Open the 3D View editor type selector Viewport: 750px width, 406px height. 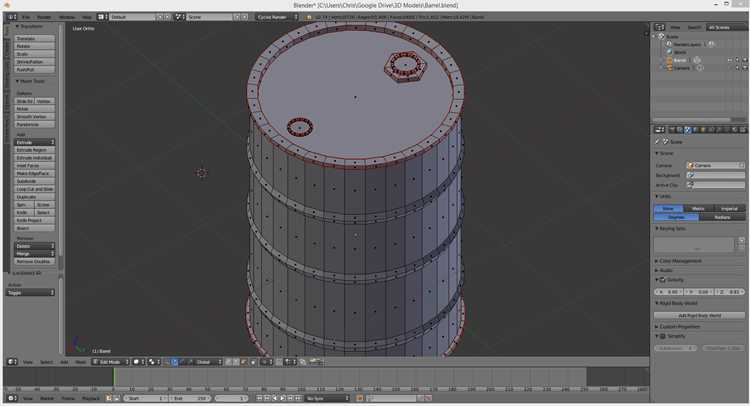tap(12, 362)
